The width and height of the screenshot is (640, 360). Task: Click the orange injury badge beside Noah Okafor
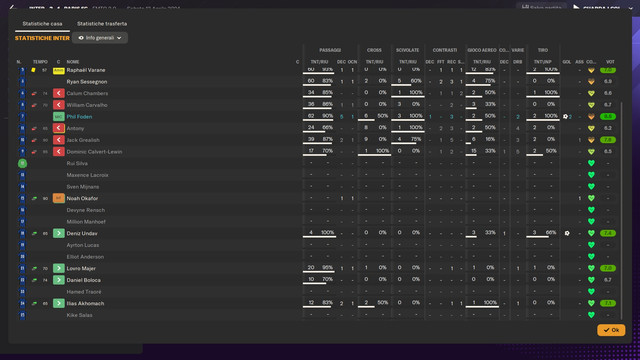59,198
